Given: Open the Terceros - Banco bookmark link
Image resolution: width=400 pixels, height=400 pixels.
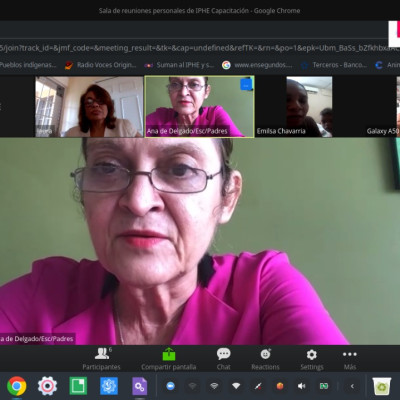Looking at the screenshot, I should [x=334, y=65].
